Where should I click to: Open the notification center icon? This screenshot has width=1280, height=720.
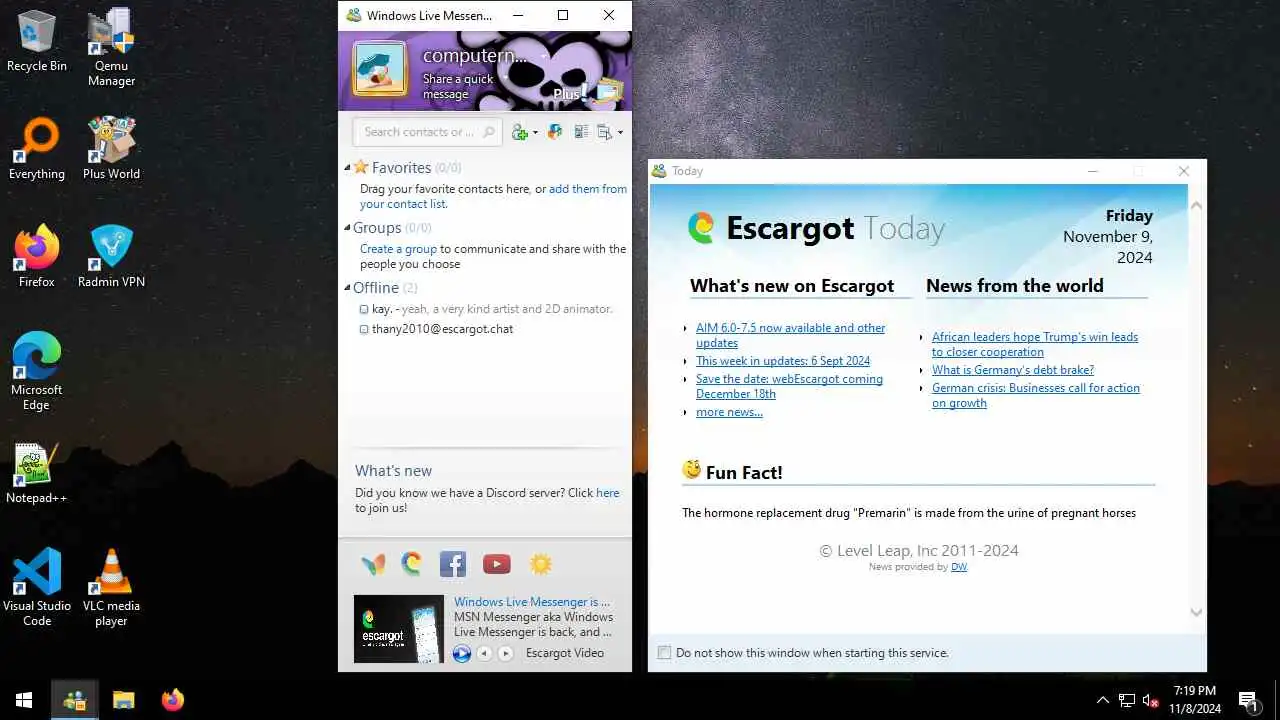click(x=1248, y=700)
